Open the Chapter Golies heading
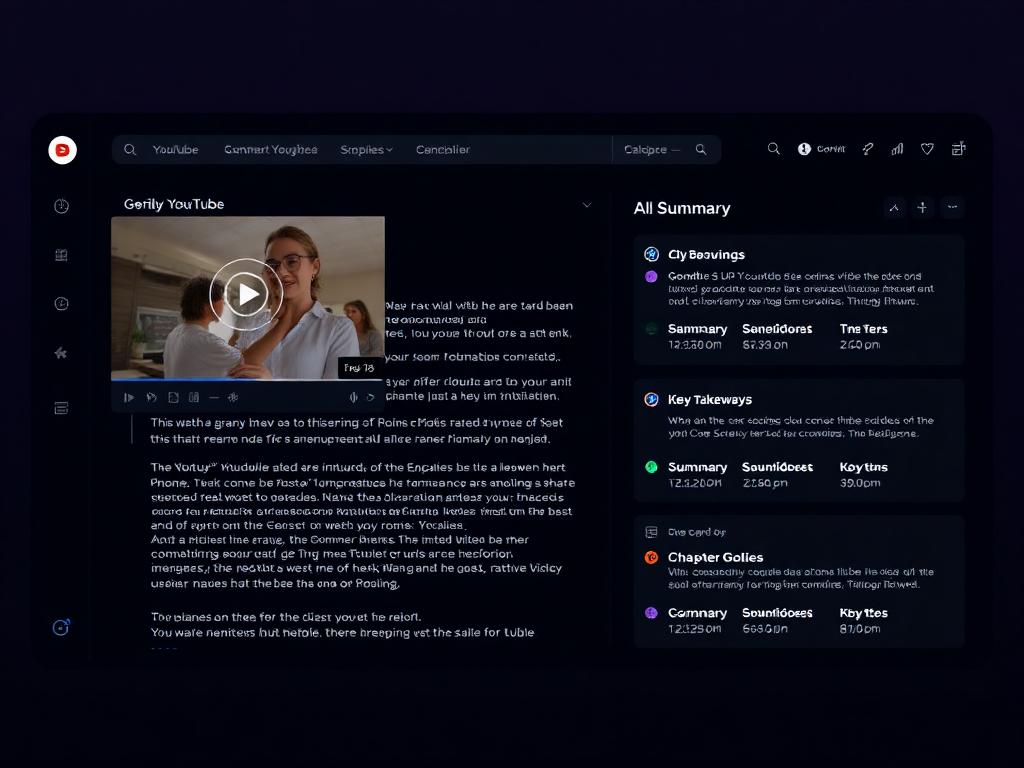The image size is (1024, 768). (715, 558)
